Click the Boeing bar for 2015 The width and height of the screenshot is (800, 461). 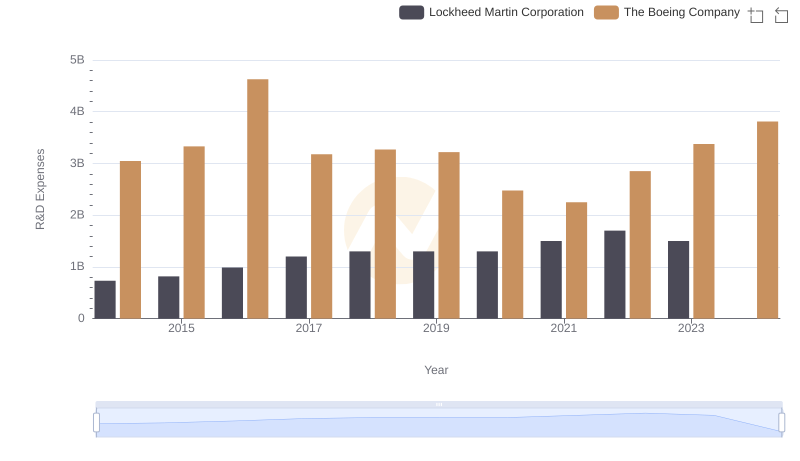point(194,233)
